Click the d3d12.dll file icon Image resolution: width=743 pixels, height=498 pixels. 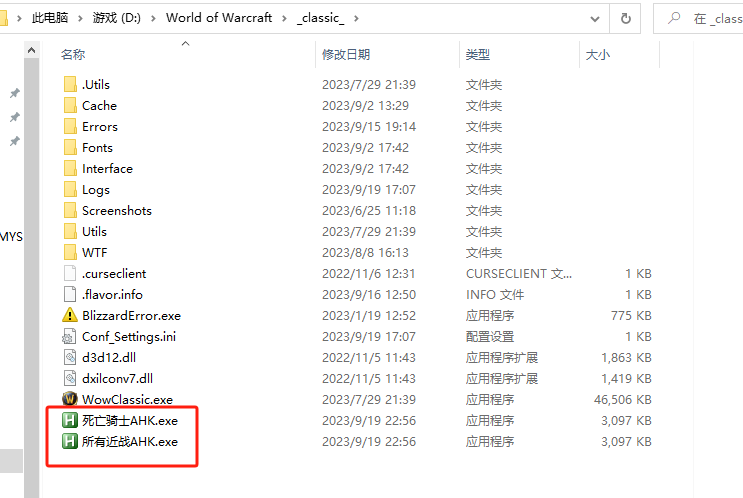[x=70, y=357]
